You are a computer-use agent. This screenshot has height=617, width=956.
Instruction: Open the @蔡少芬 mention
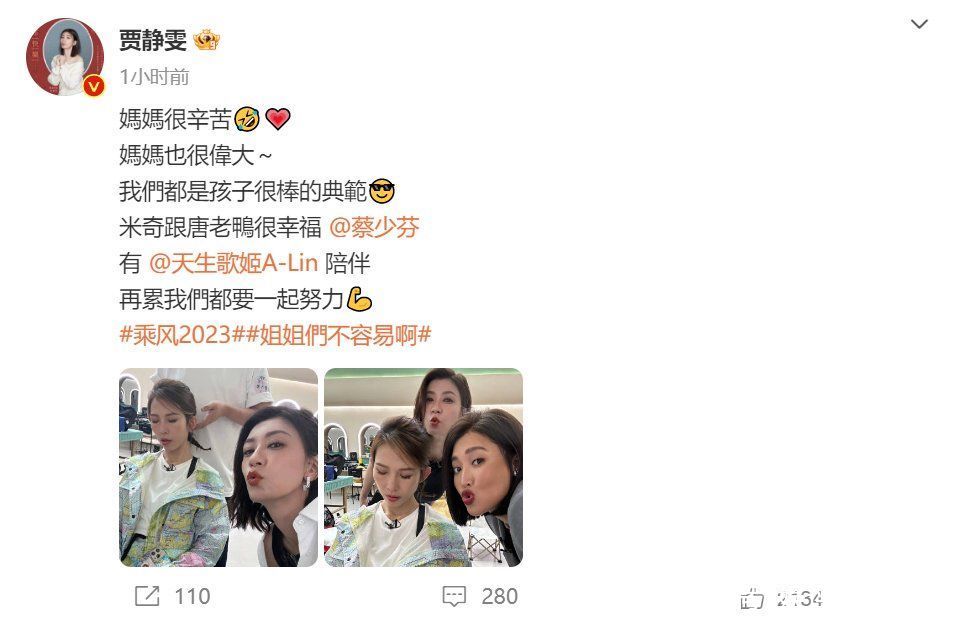pyautogui.click(x=374, y=227)
